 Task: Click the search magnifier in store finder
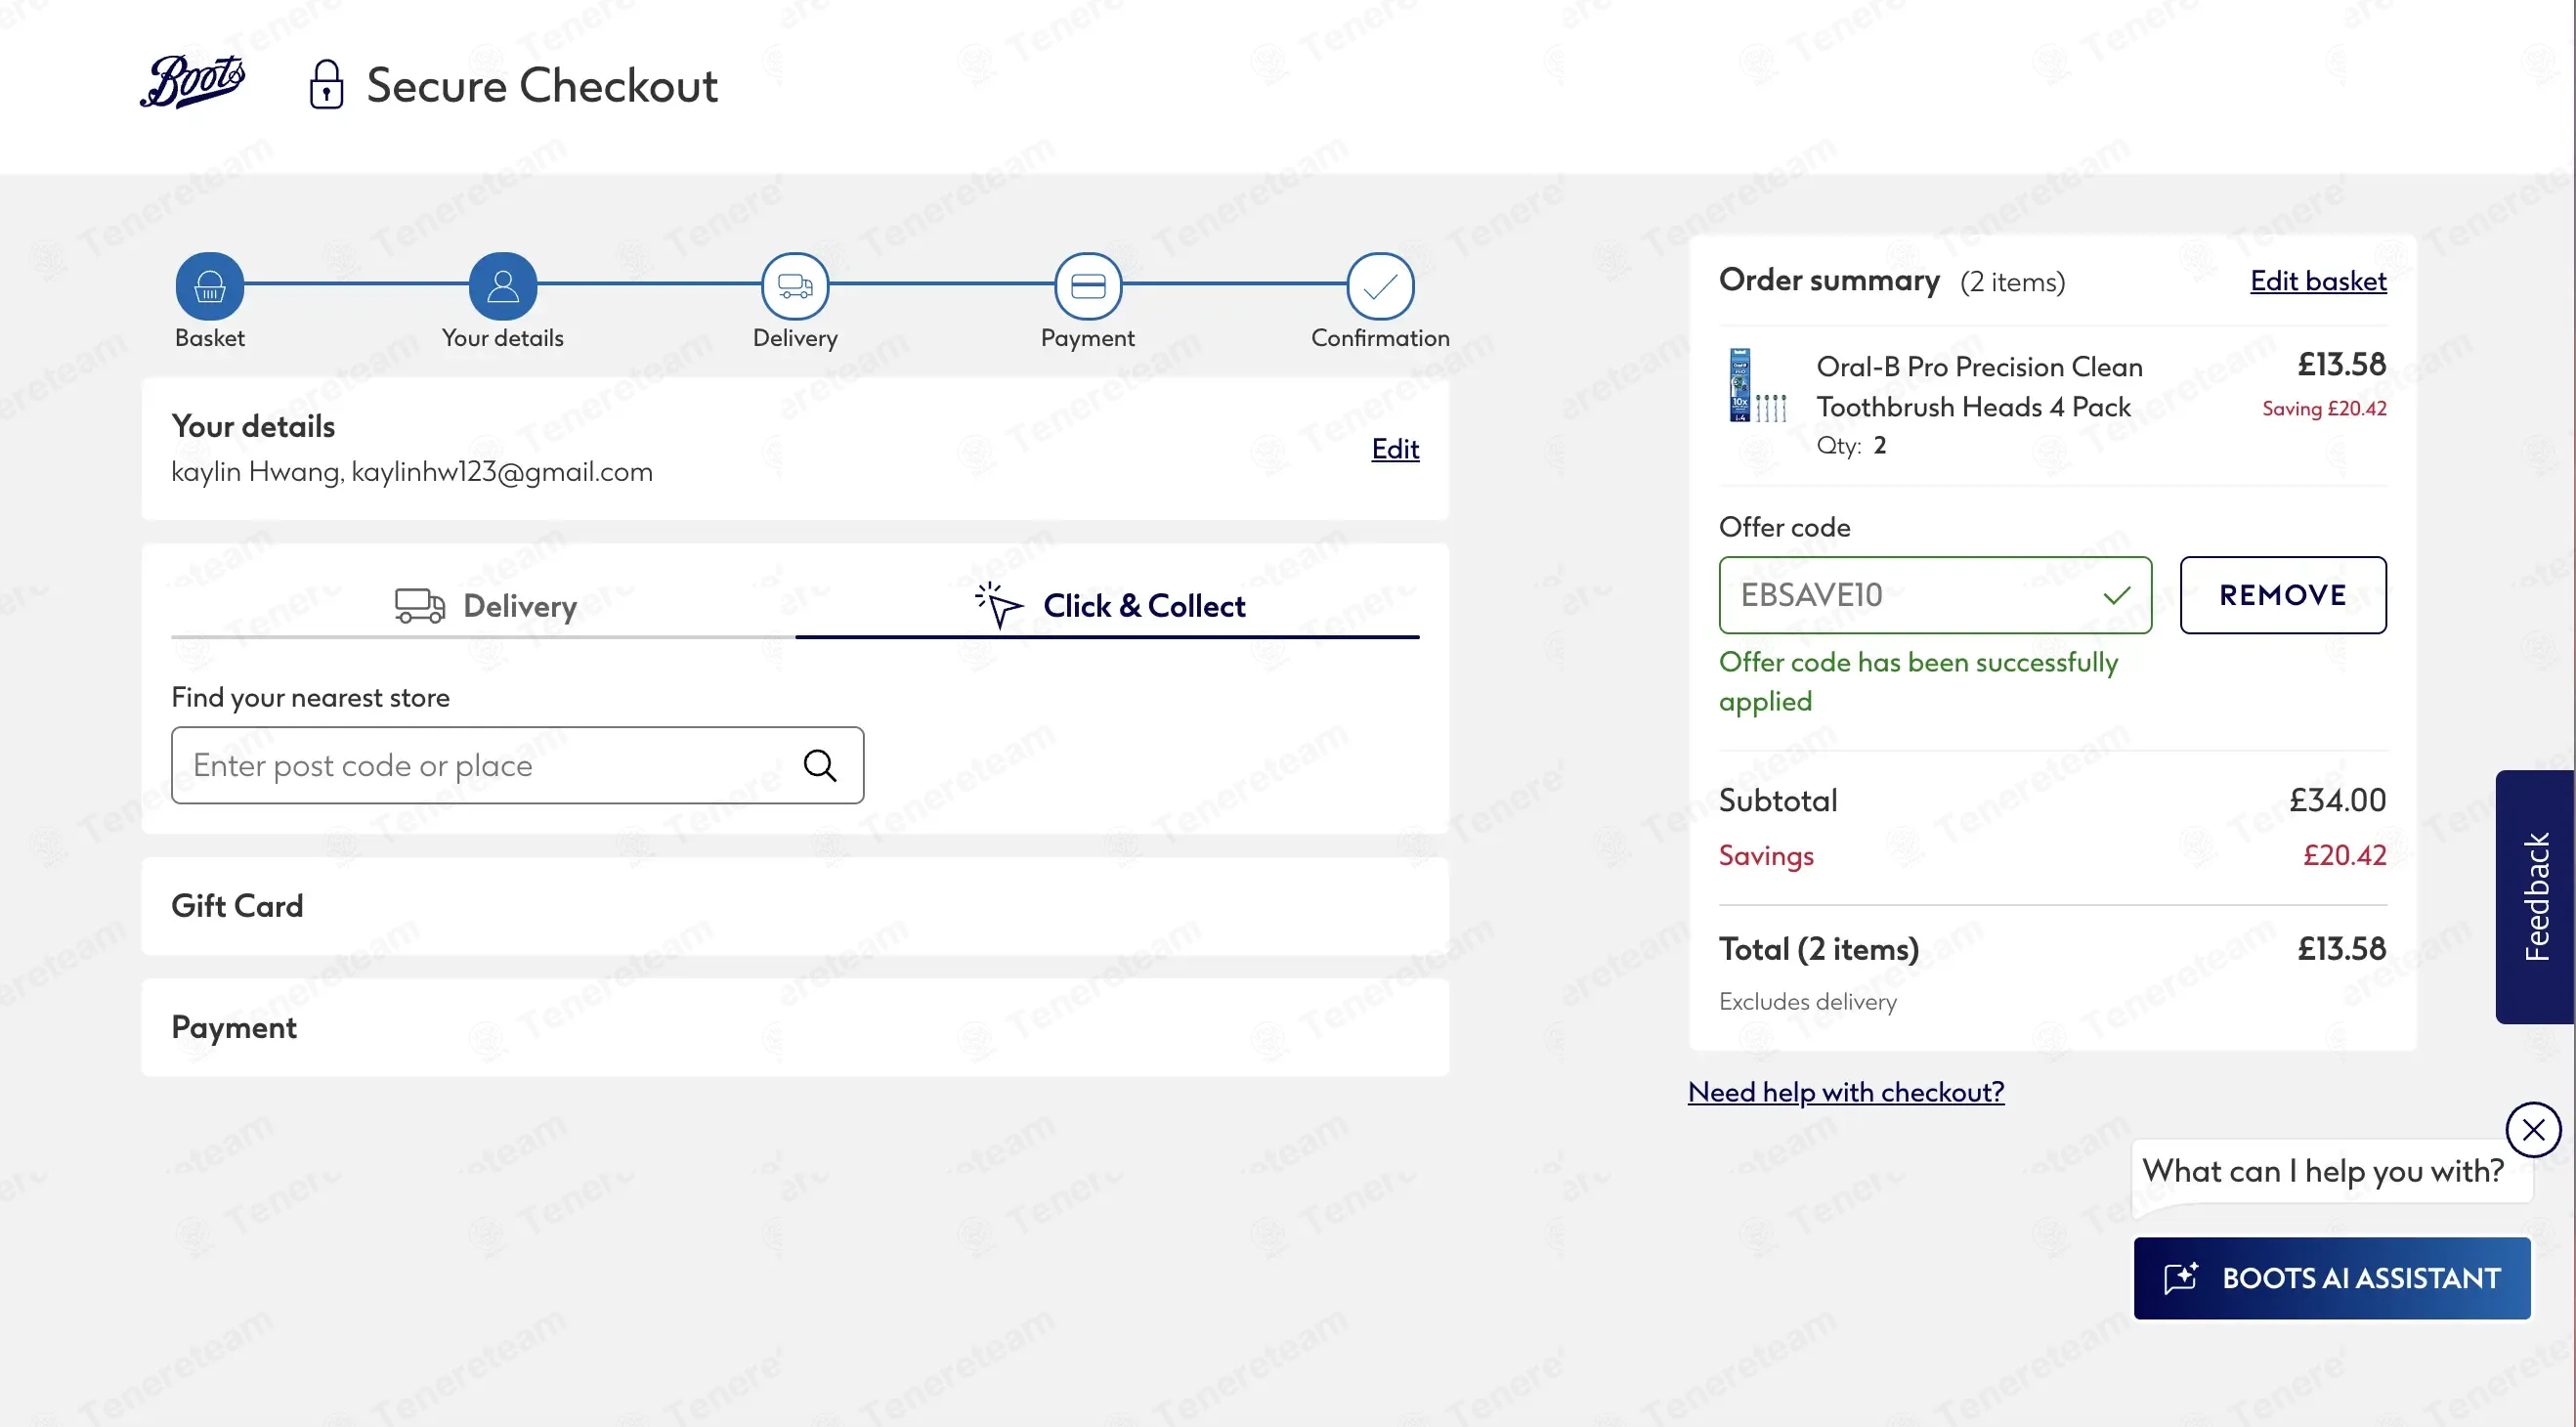820,765
